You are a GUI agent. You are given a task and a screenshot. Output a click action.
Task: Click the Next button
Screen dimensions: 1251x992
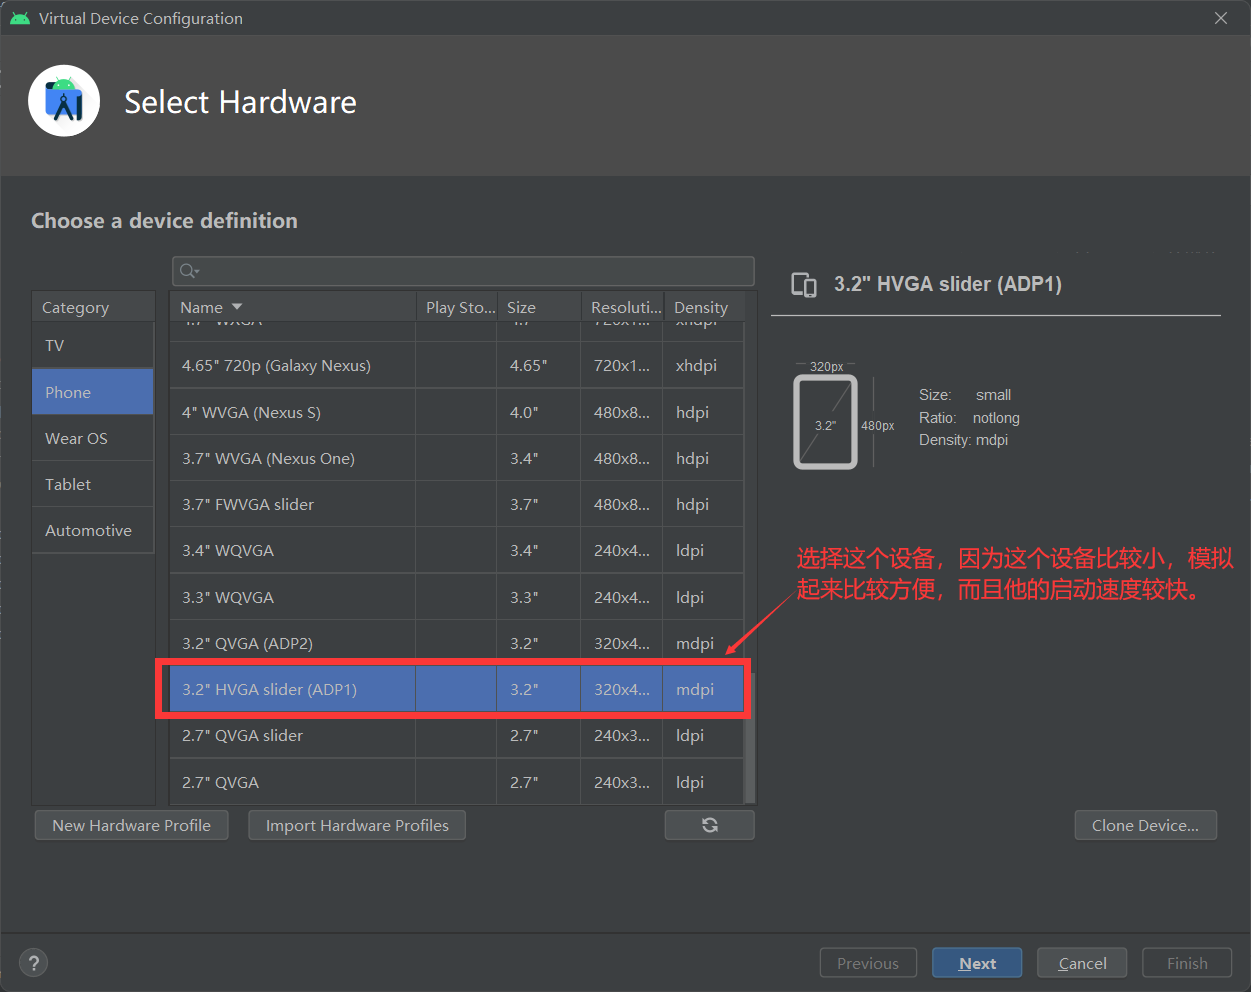(977, 963)
